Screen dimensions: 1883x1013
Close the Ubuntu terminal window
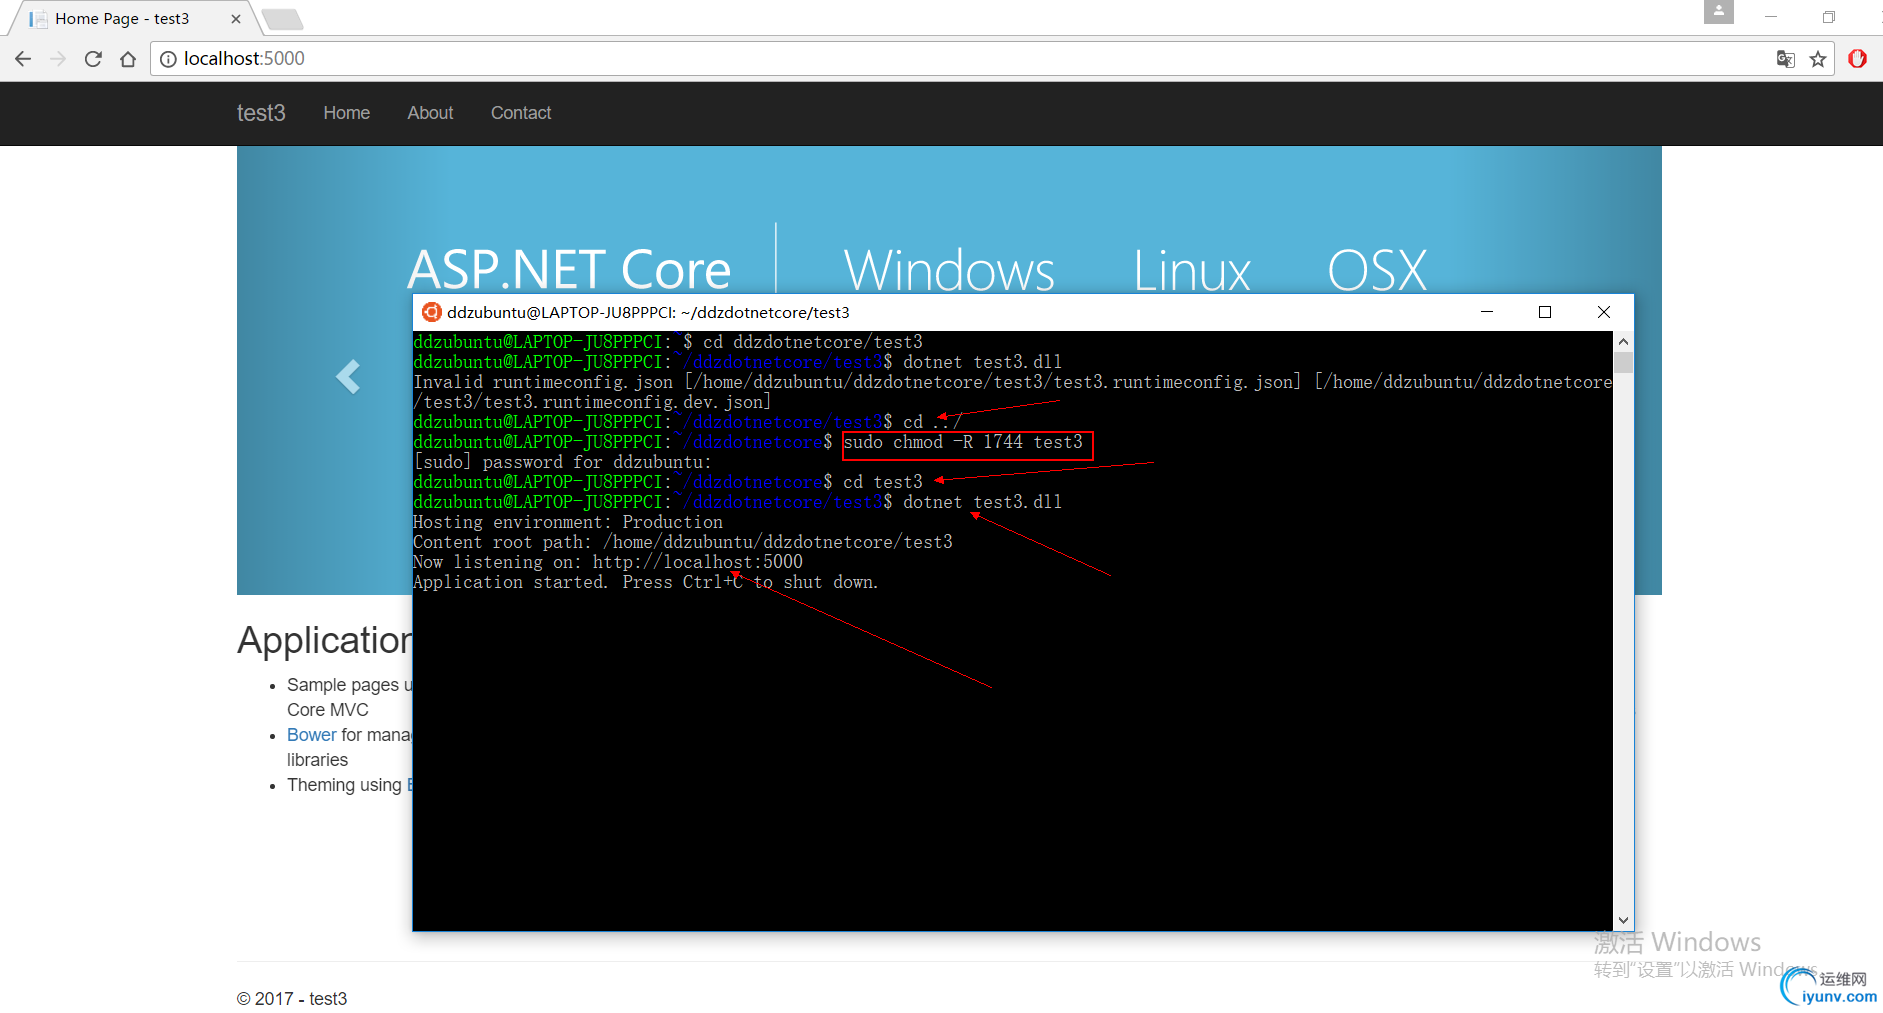pos(1604,312)
